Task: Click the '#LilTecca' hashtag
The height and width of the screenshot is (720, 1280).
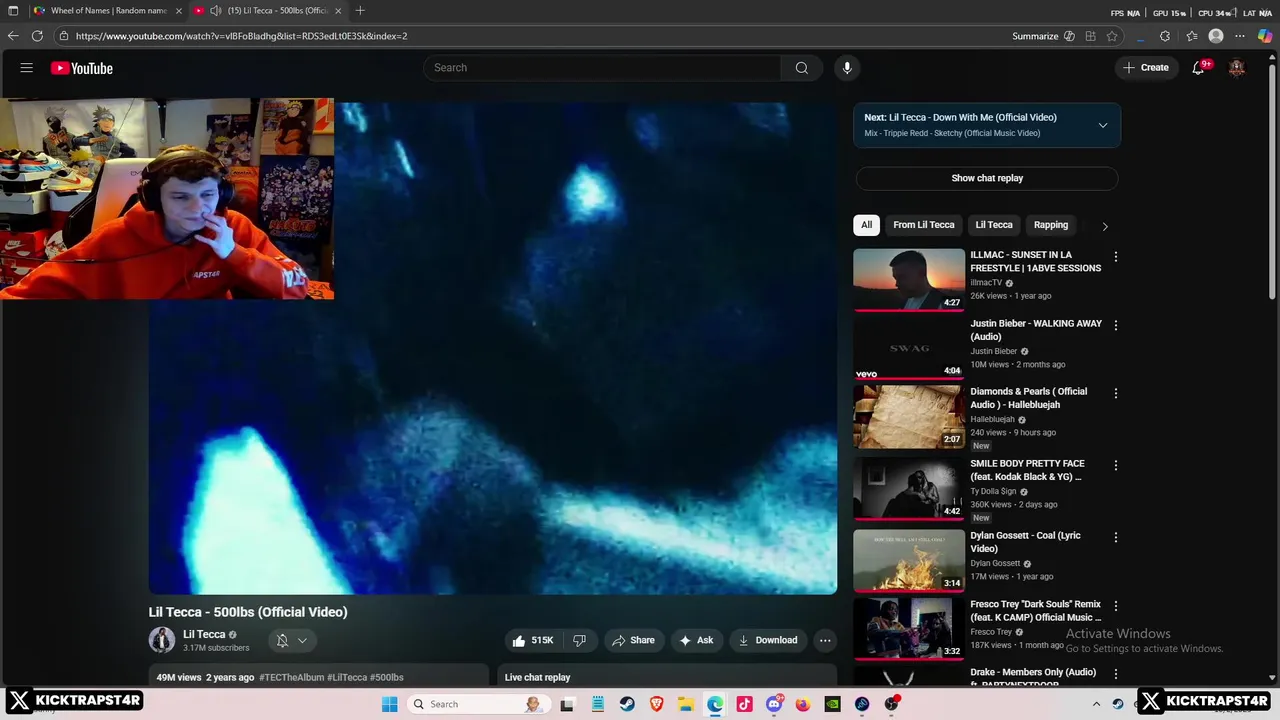Action: click(347, 677)
